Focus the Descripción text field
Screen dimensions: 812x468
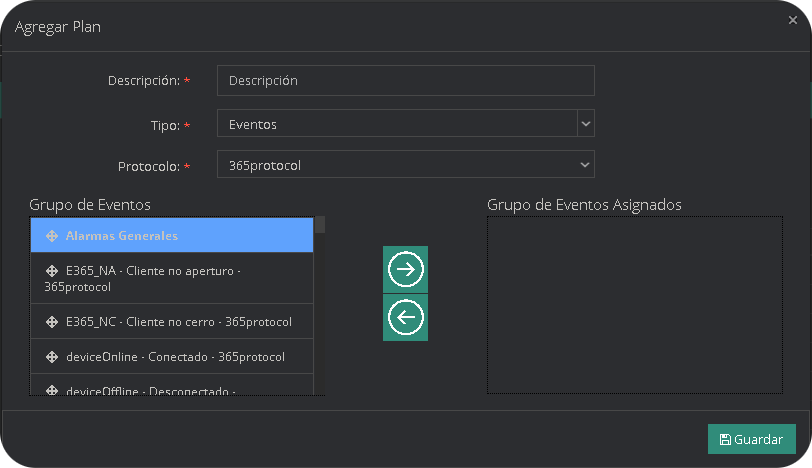[x=405, y=80]
